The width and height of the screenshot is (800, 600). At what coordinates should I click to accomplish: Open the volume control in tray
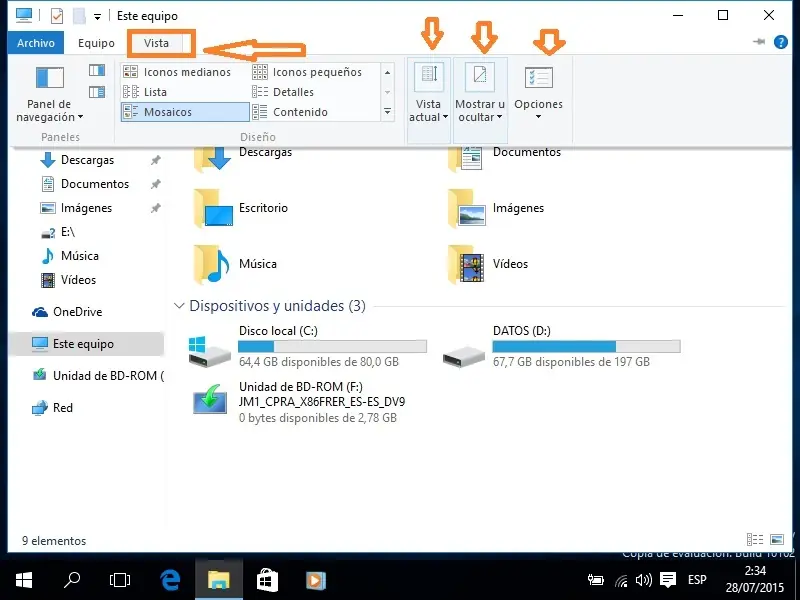644,580
